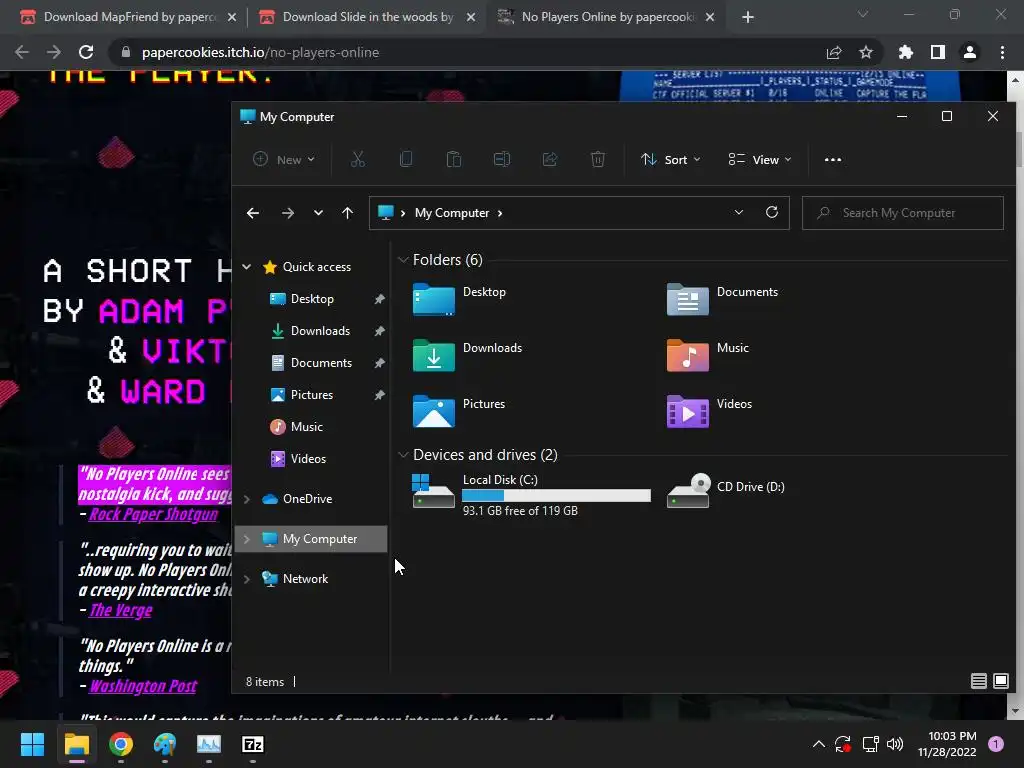Click the Delete trash icon in toolbar
The height and width of the screenshot is (768, 1024).
pyautogui.click(x=598, y=159)
